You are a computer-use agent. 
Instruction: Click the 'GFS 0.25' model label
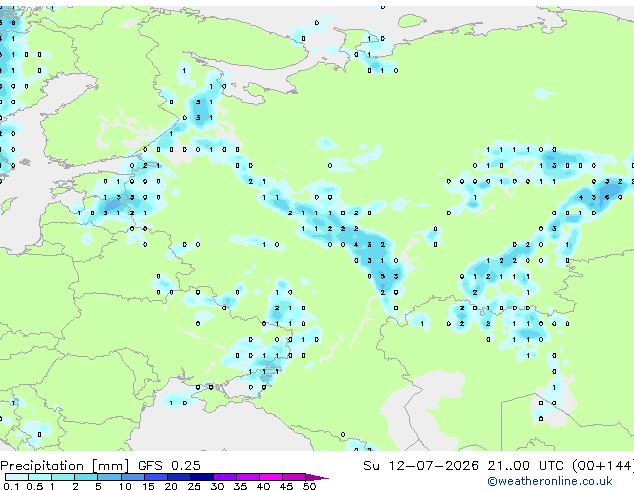pos(169,465)
